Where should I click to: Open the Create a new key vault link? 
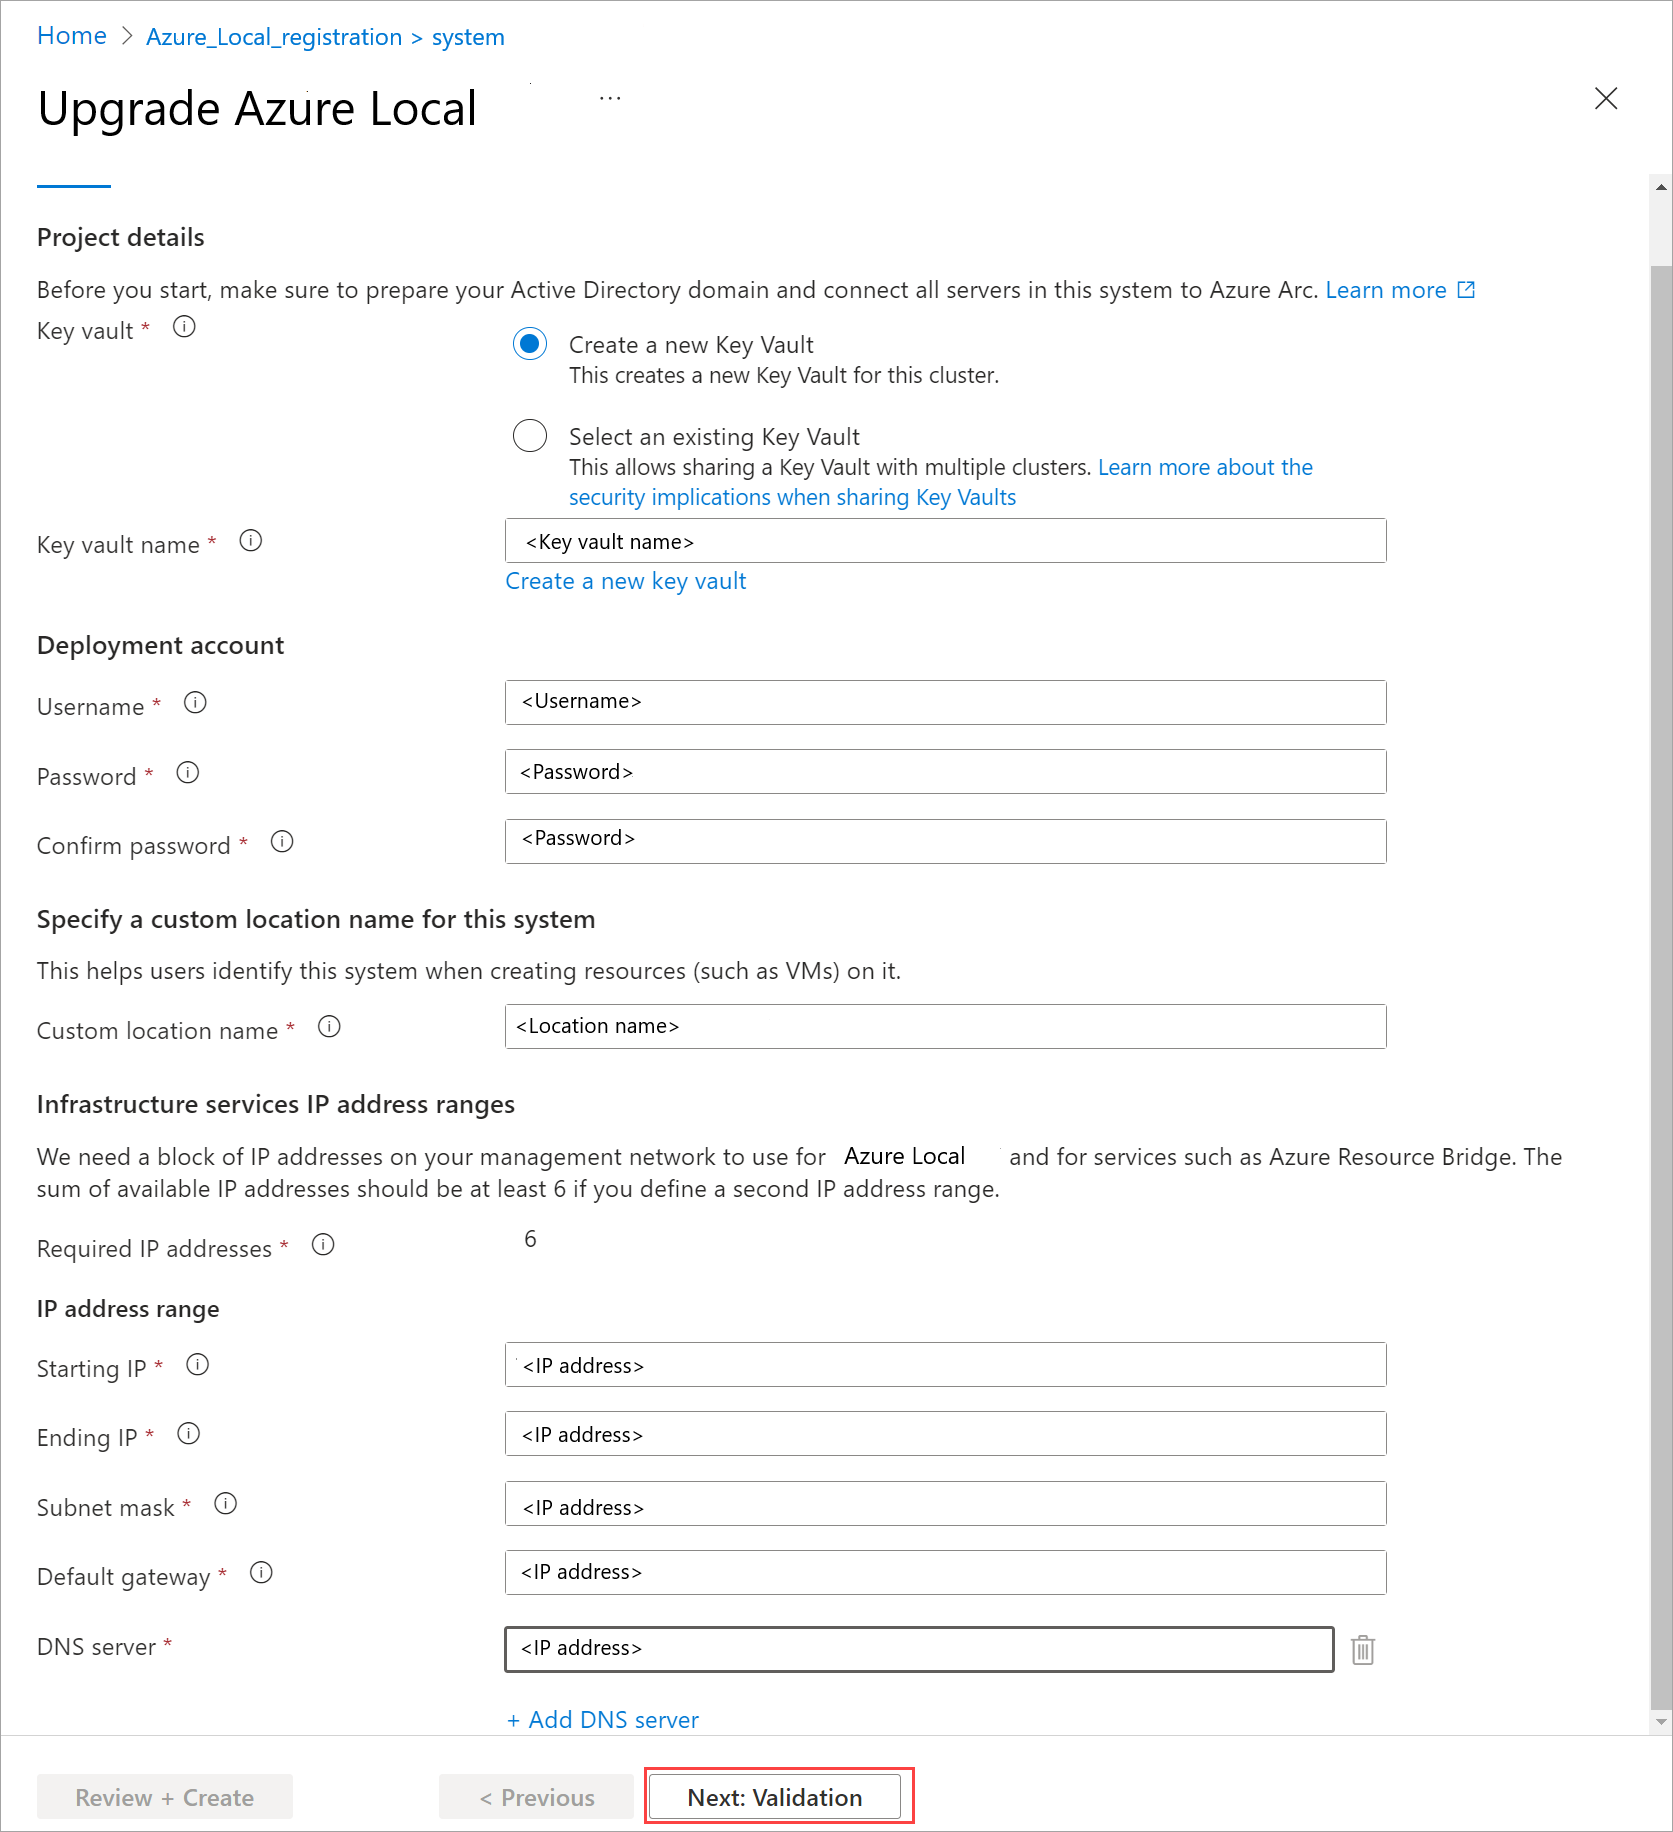coord(626,581)
